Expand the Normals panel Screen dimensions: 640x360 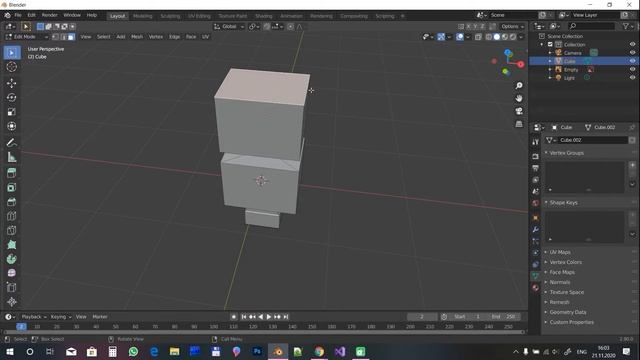559,282
